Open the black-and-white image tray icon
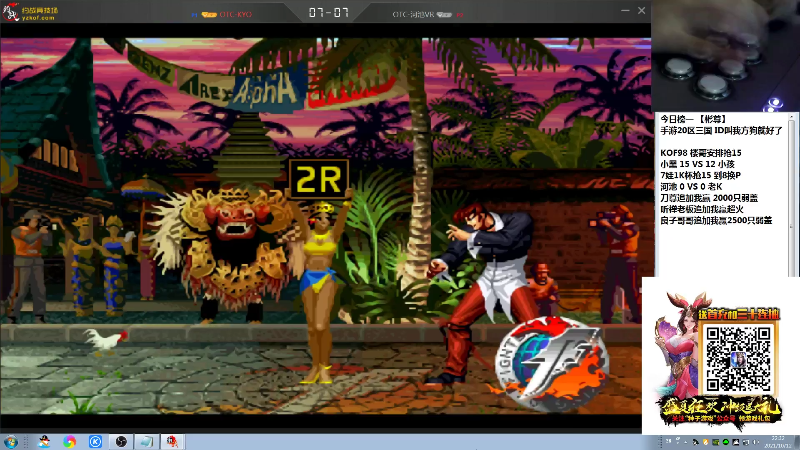The width and height of the screenshot is (800, 450). 736,442
